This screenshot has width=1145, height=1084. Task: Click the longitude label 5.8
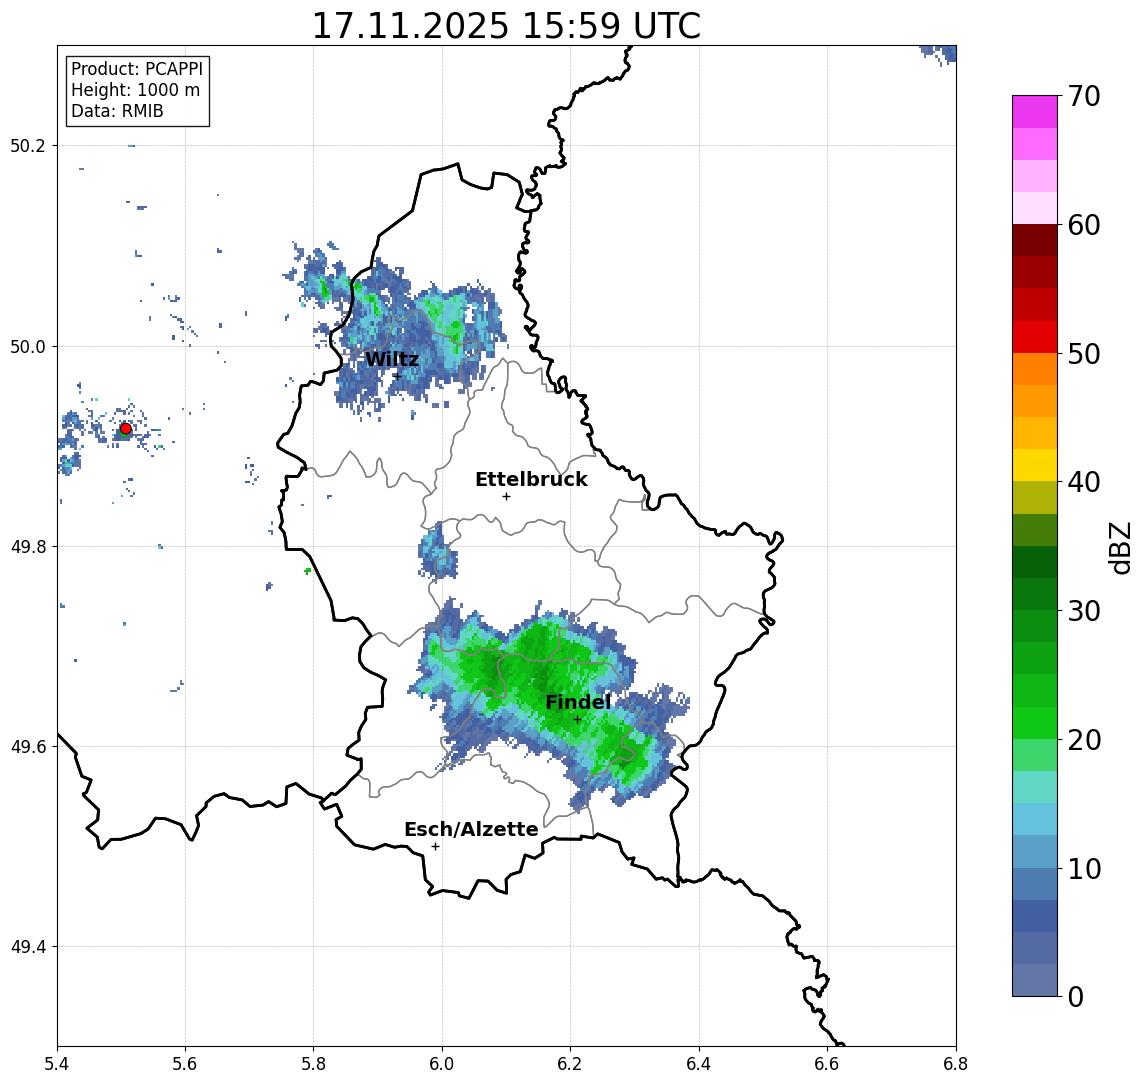pos(314,1064)
